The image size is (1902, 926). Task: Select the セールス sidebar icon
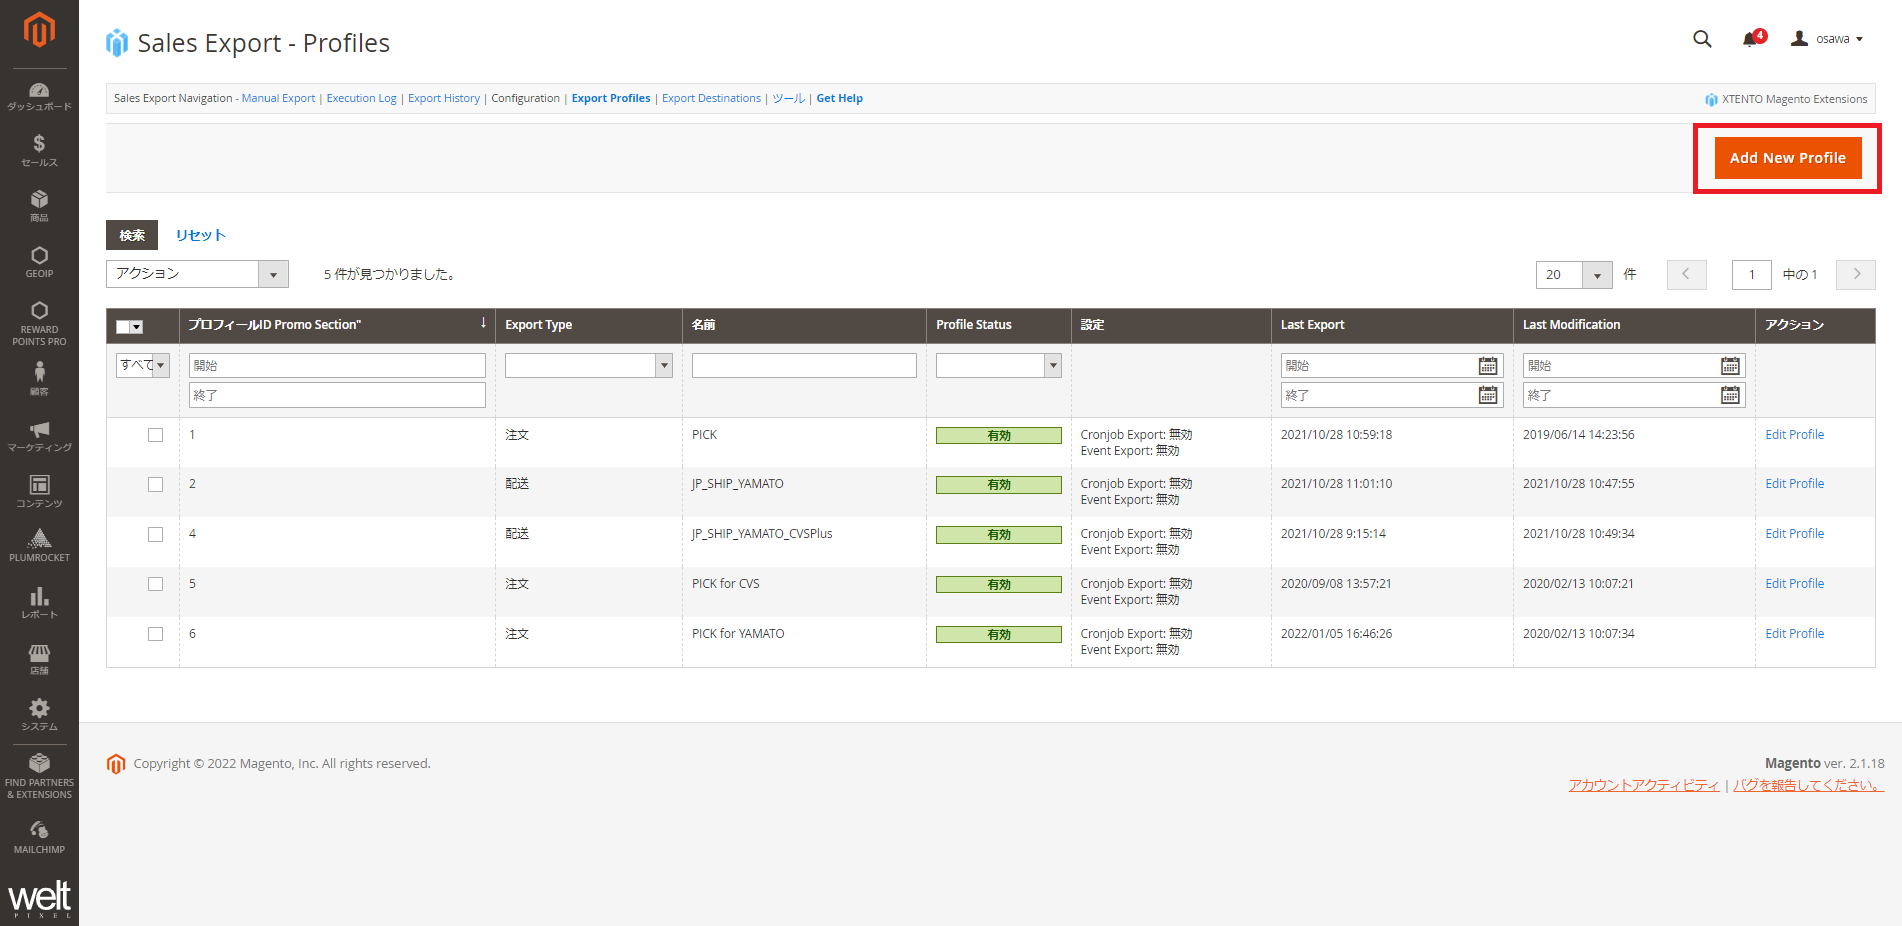(39, 150)
